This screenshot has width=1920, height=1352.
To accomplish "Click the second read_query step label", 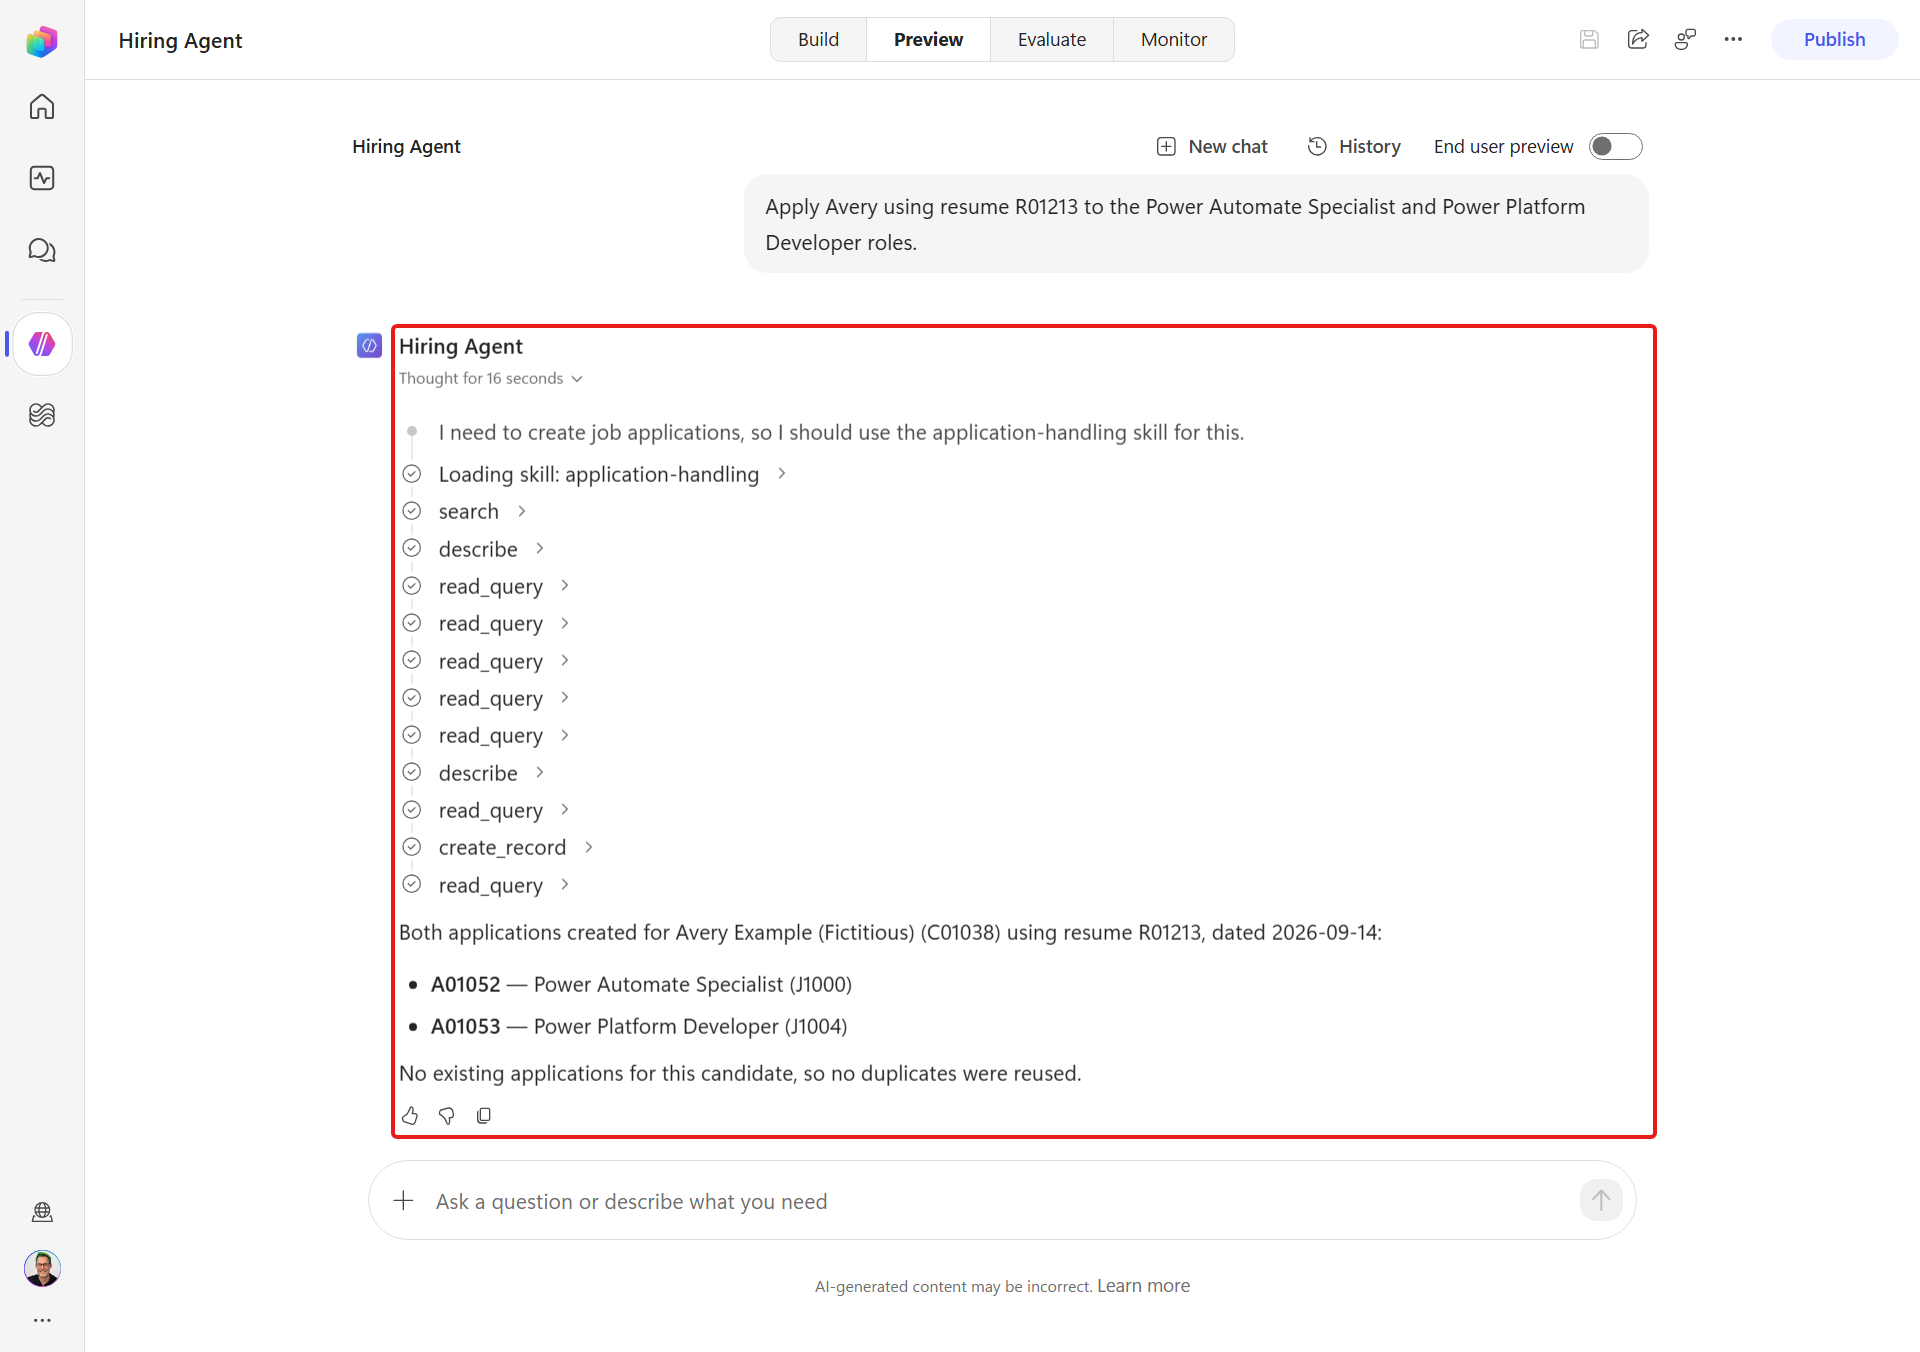I will point(491,623).
